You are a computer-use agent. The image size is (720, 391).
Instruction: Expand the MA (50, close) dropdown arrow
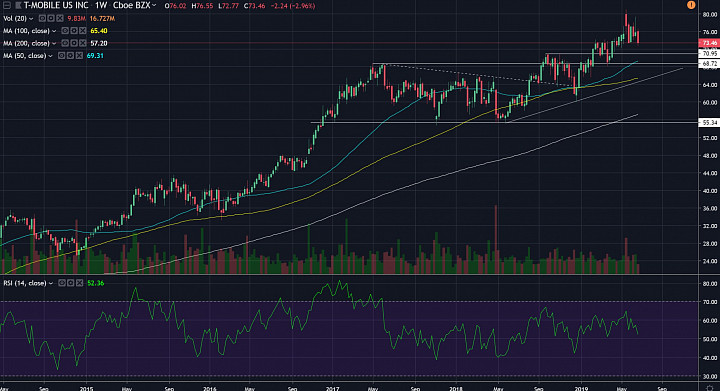pos(51,56)
